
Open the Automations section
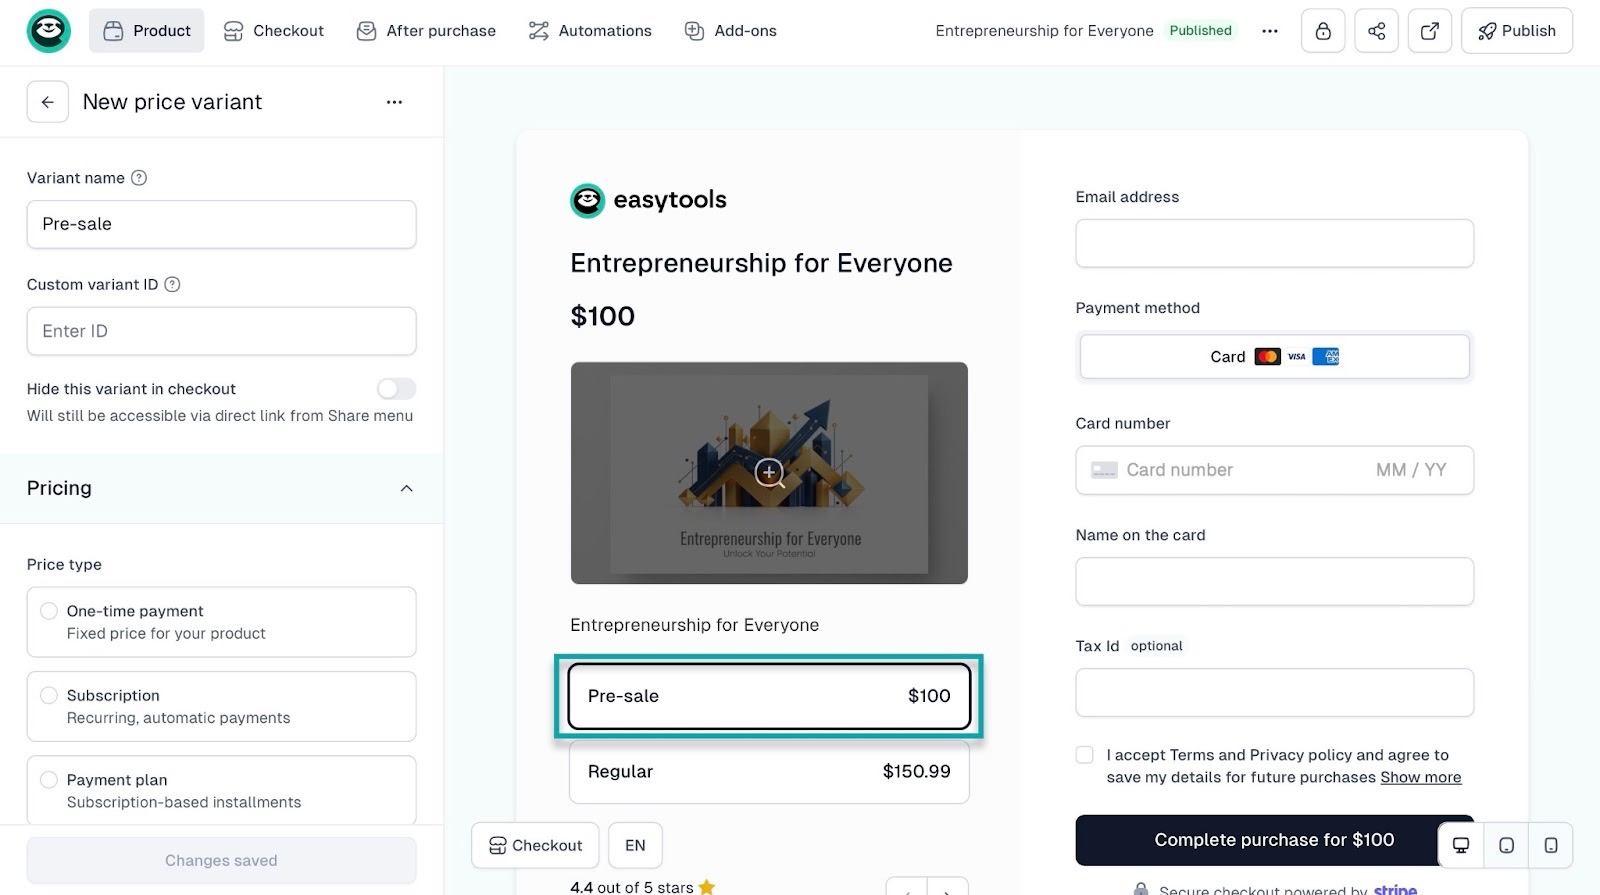(x=589, y=31)
